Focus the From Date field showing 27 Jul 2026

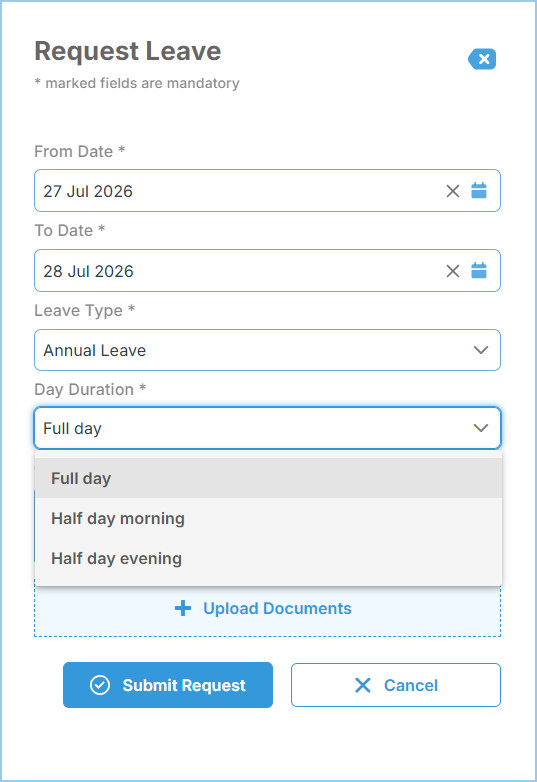tap(267, 191)
